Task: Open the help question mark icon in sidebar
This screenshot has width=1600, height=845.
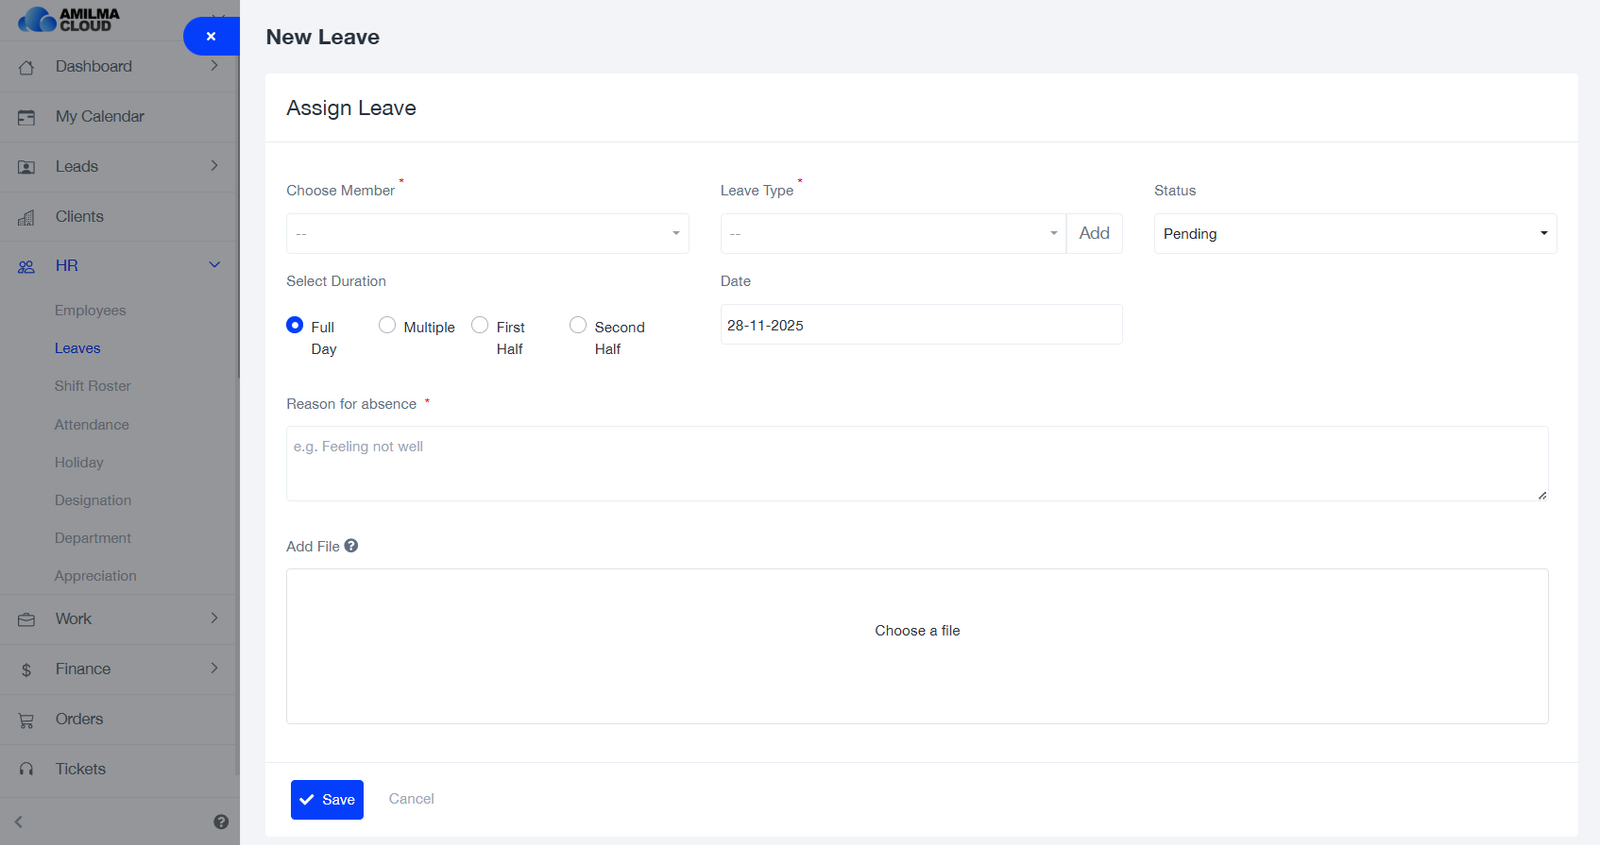Action: click(221, 822)
